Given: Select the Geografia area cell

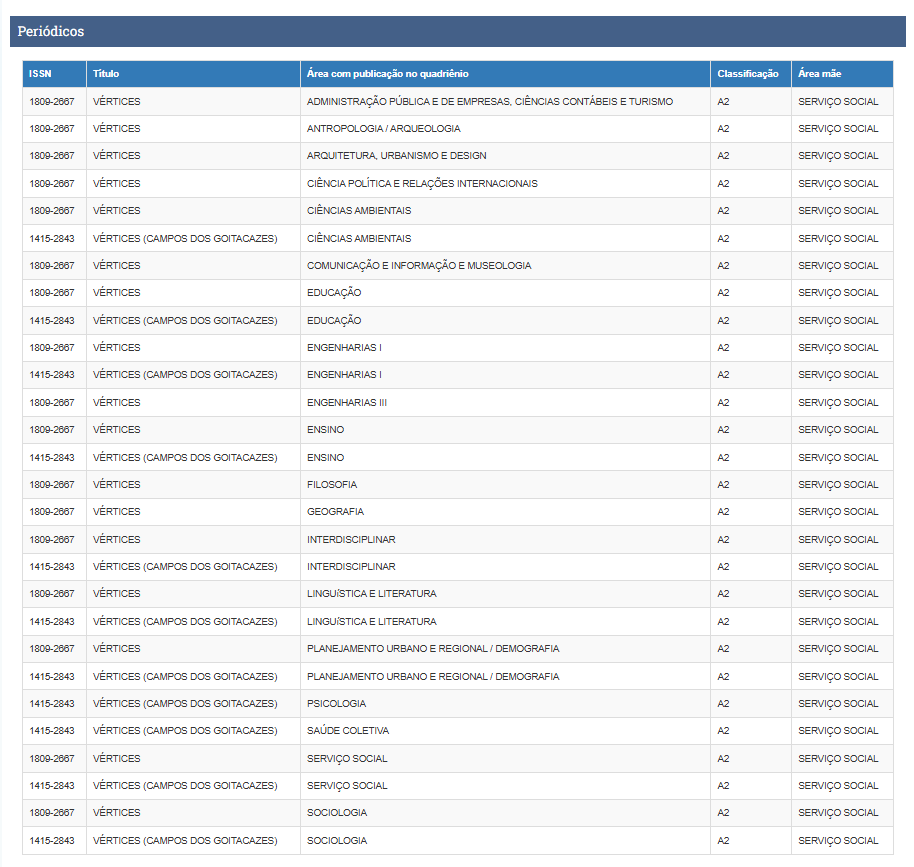Looking at the screenshot, I should 335,512.
